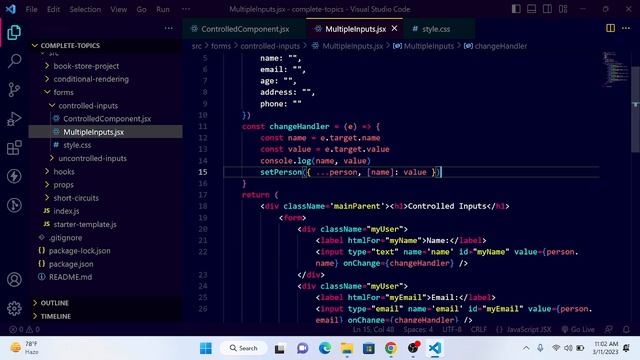Open the Manage gear icon
Image resolution: width=640 pixels, height=360 pixels.
coord(14,308)
